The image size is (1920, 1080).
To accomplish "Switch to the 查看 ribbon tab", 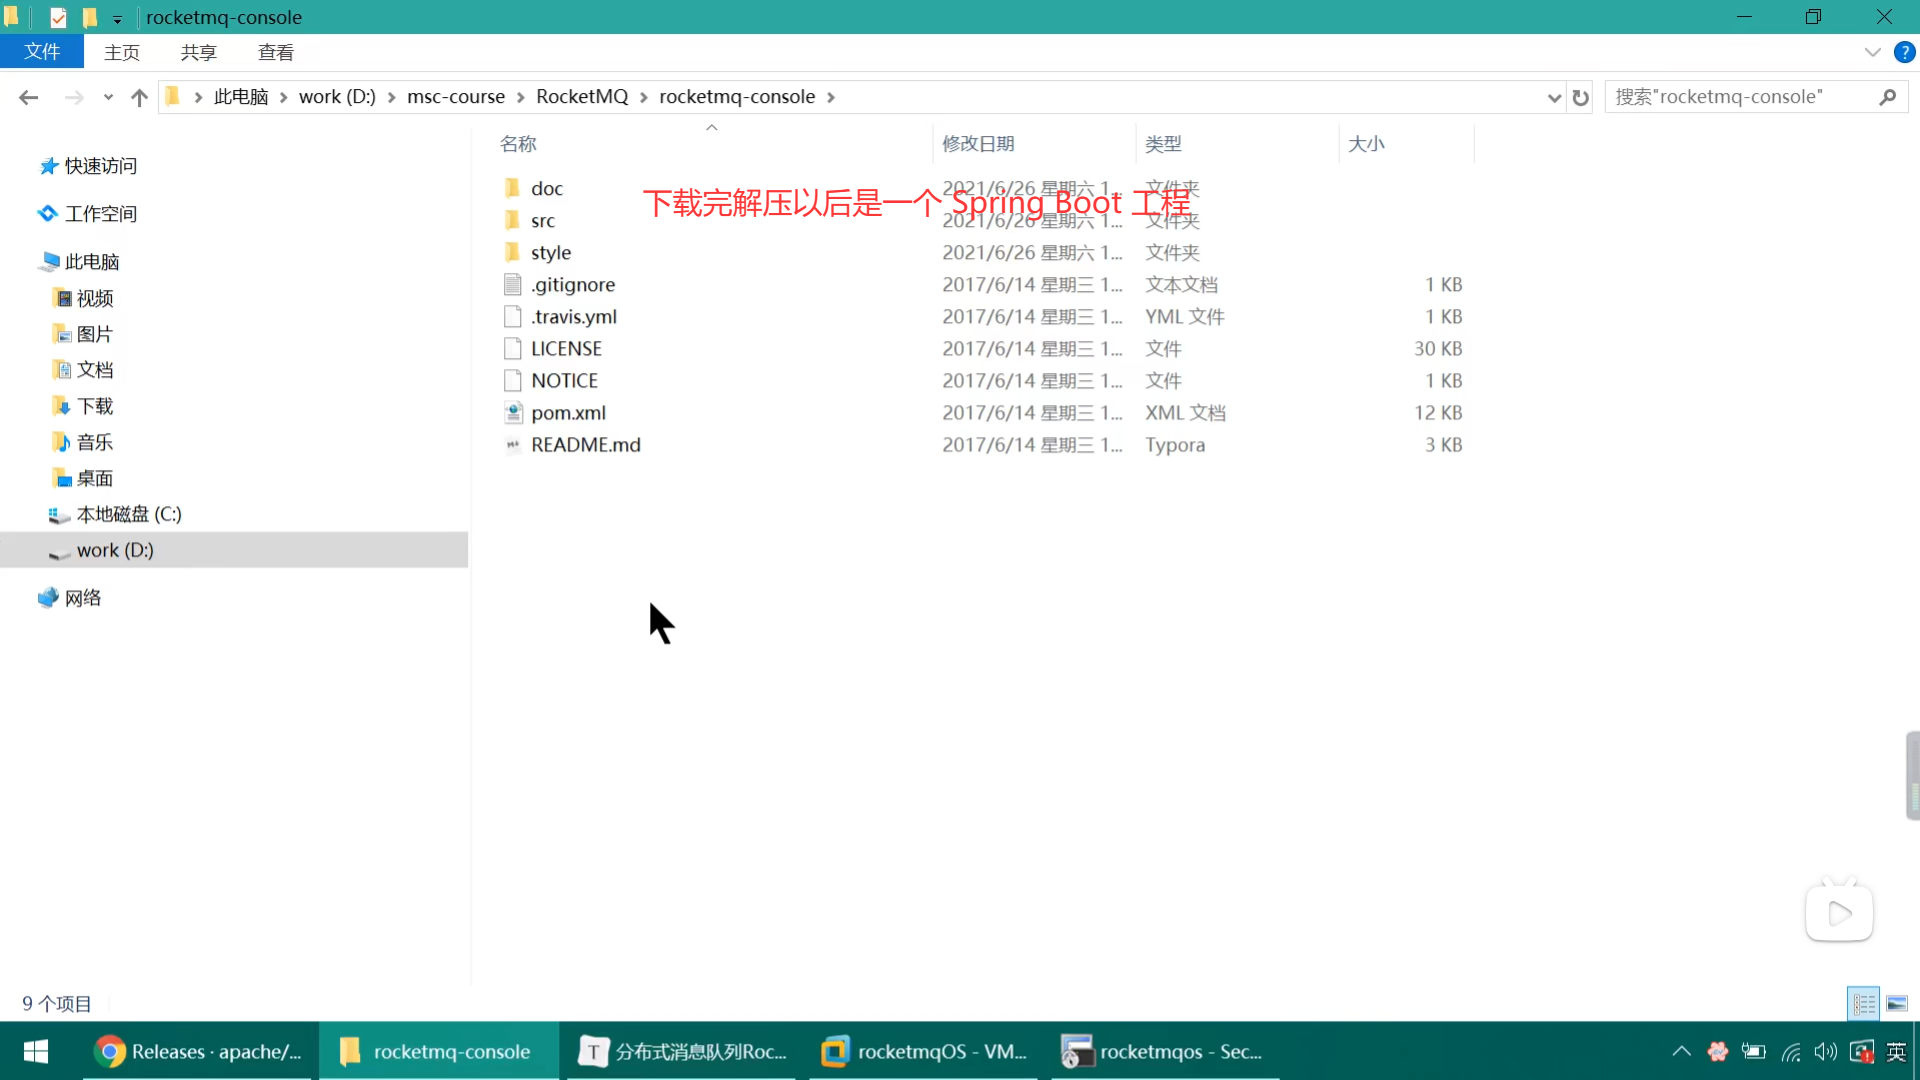I will (x=275, y=52).
